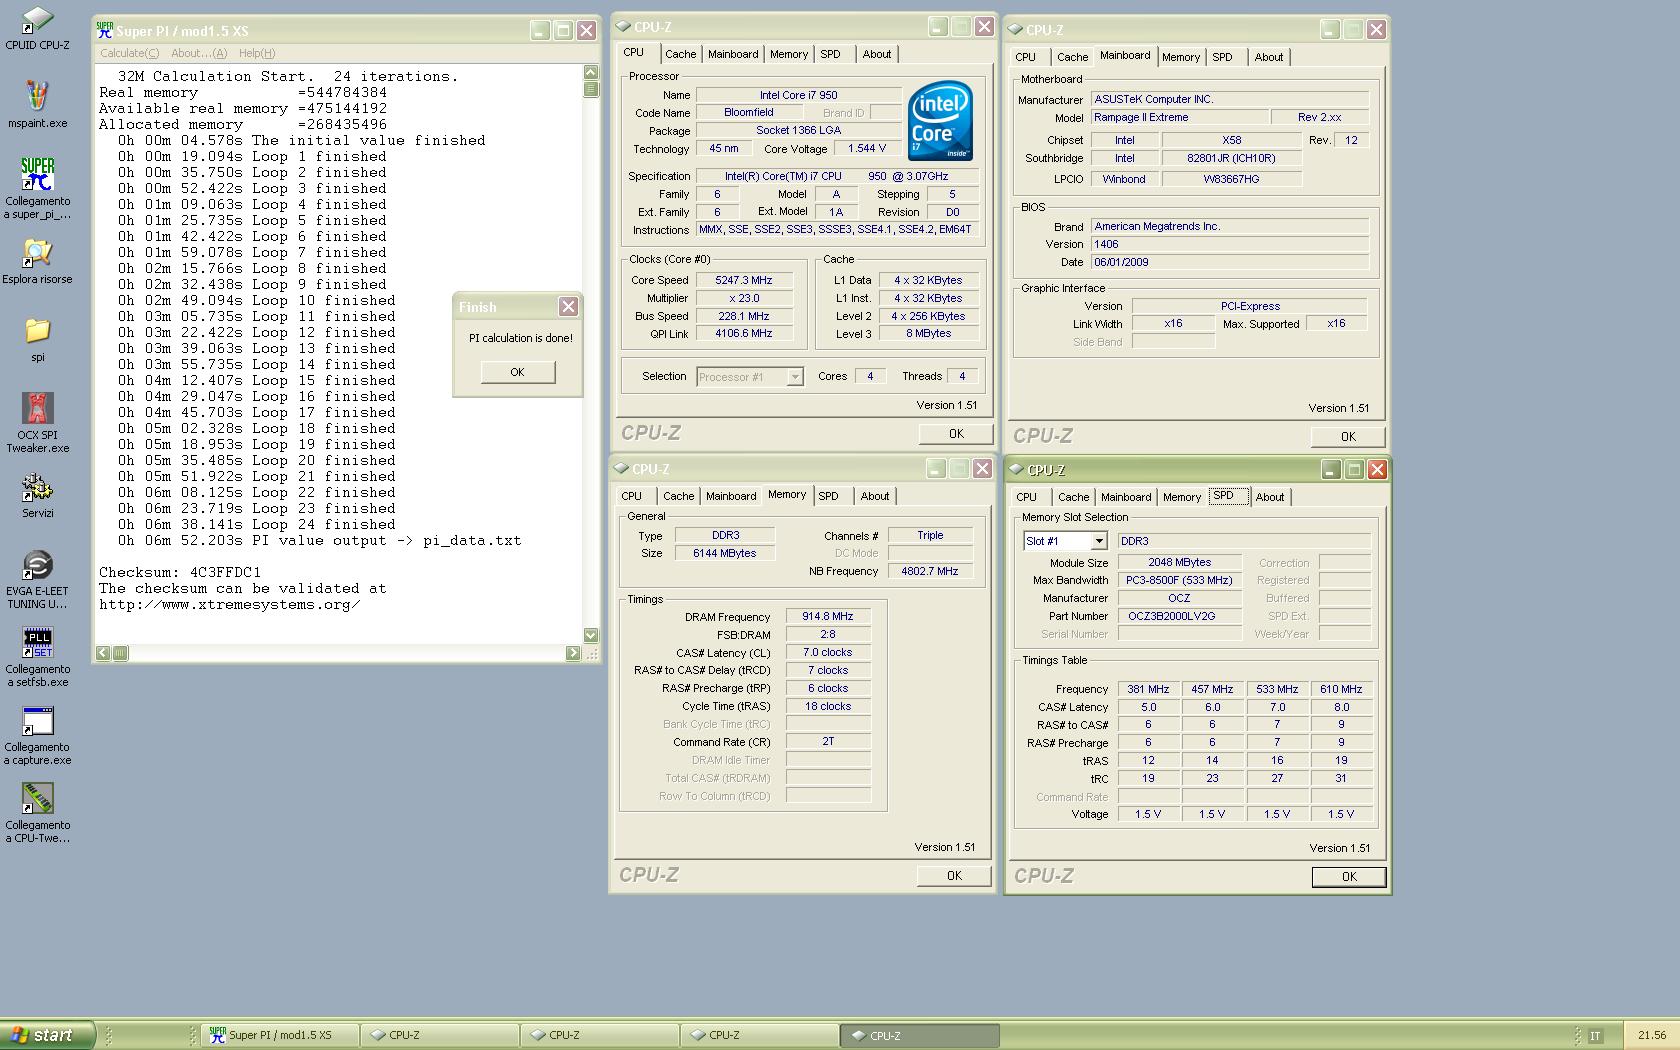The height and width of the screenshot is (1050, 1680).
Task: Close the Finish dialog with the X
Action: (x=568, y=307)
